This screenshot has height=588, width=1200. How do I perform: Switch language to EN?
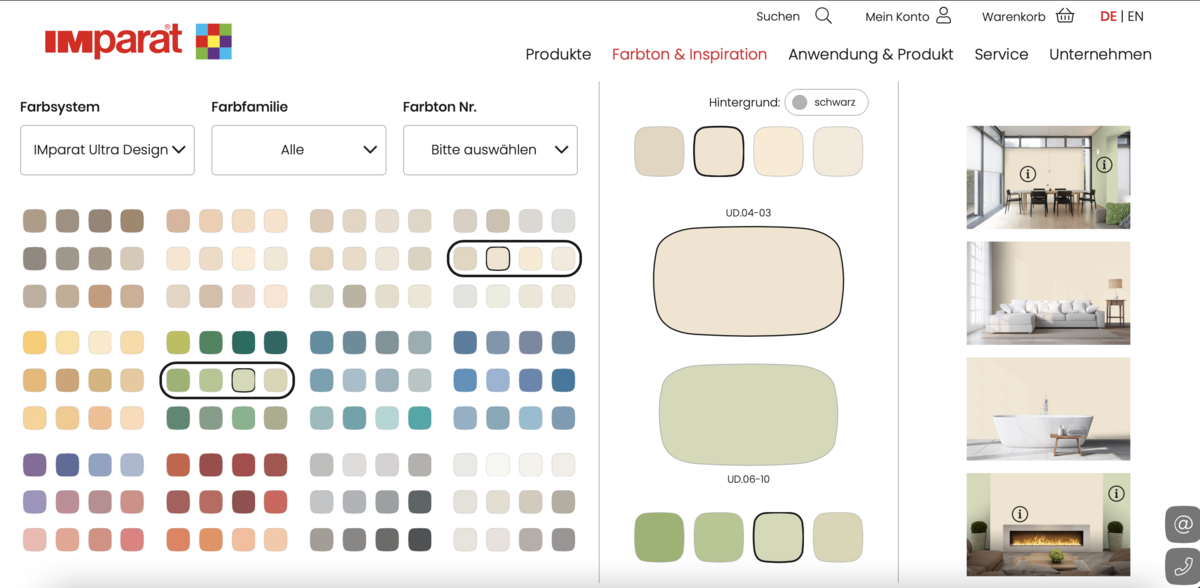pyautogui.click(x=1135, y=16)
